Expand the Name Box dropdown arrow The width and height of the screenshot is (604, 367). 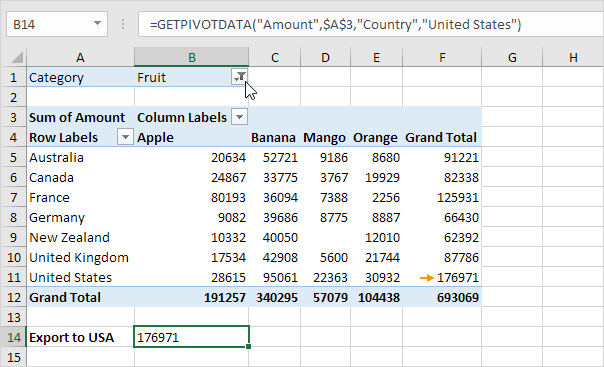click(x=97, y=24)
